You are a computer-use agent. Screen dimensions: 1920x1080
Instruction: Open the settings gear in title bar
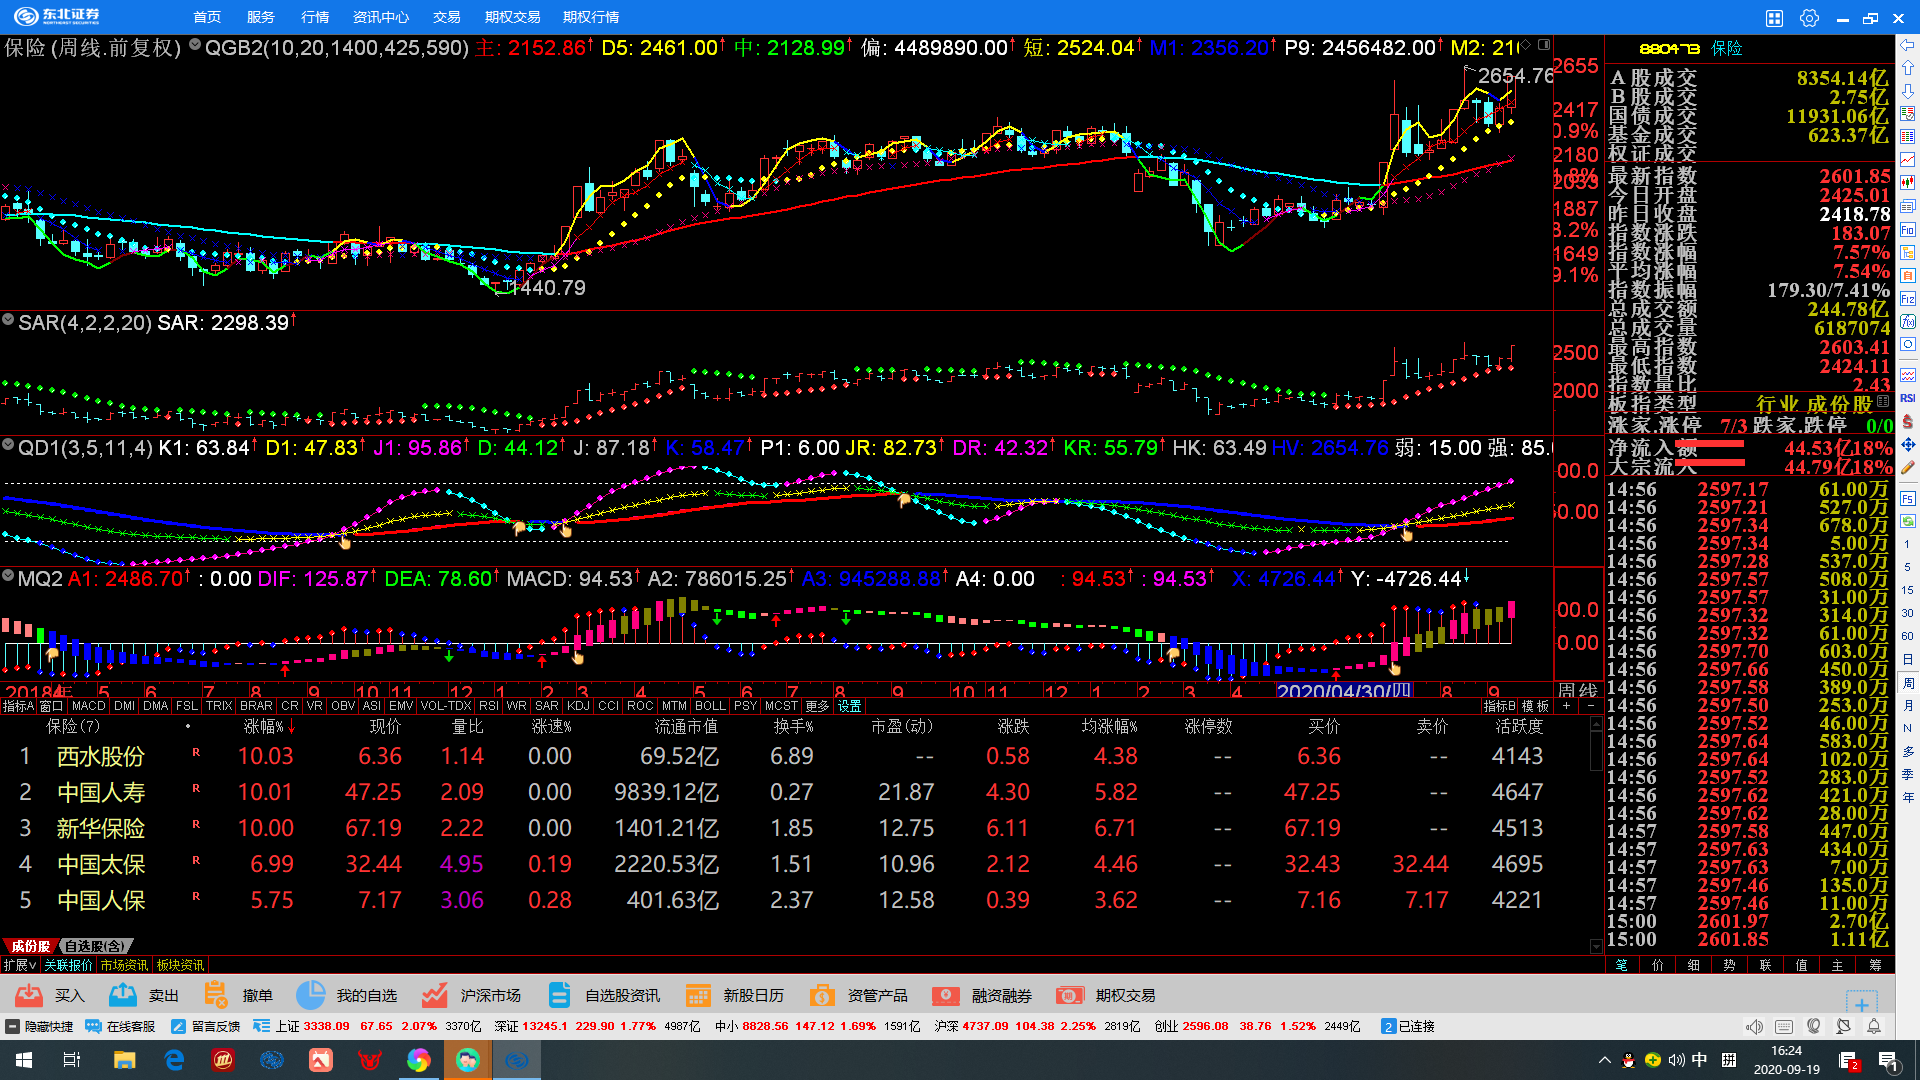point(1809,18)
